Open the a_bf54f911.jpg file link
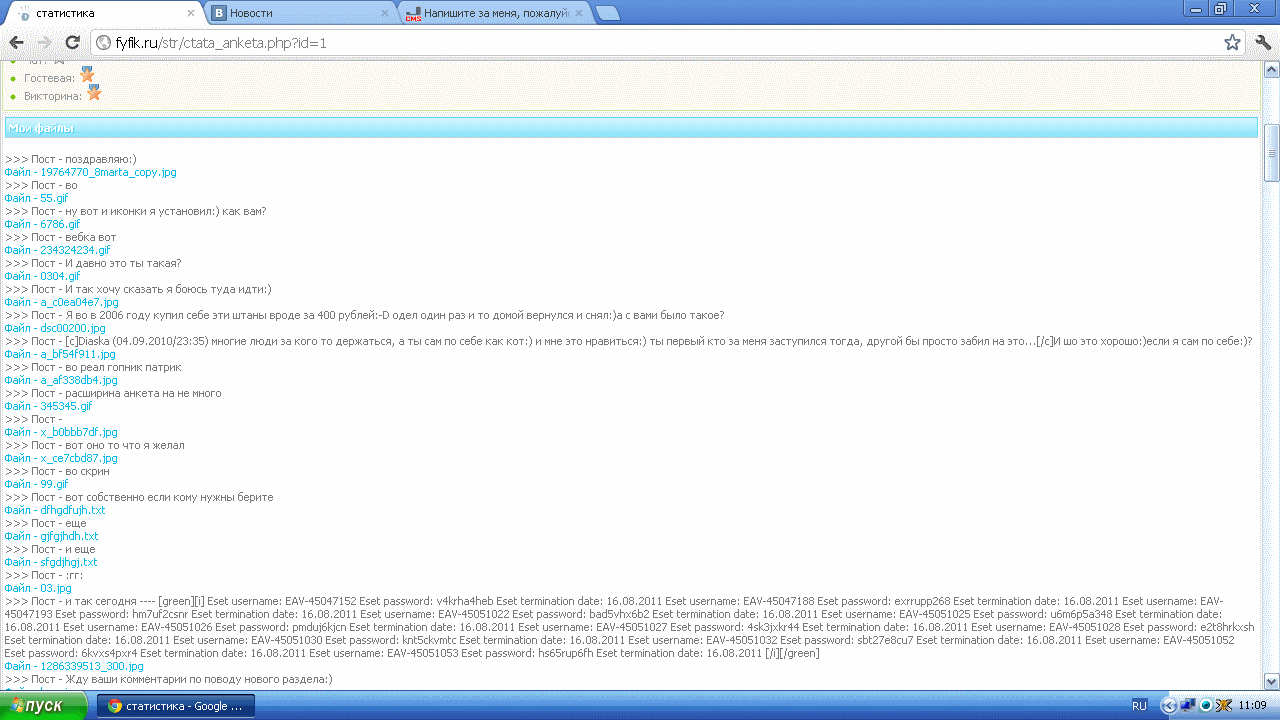The image size is (1280, 720). click(x=60, y=354)
